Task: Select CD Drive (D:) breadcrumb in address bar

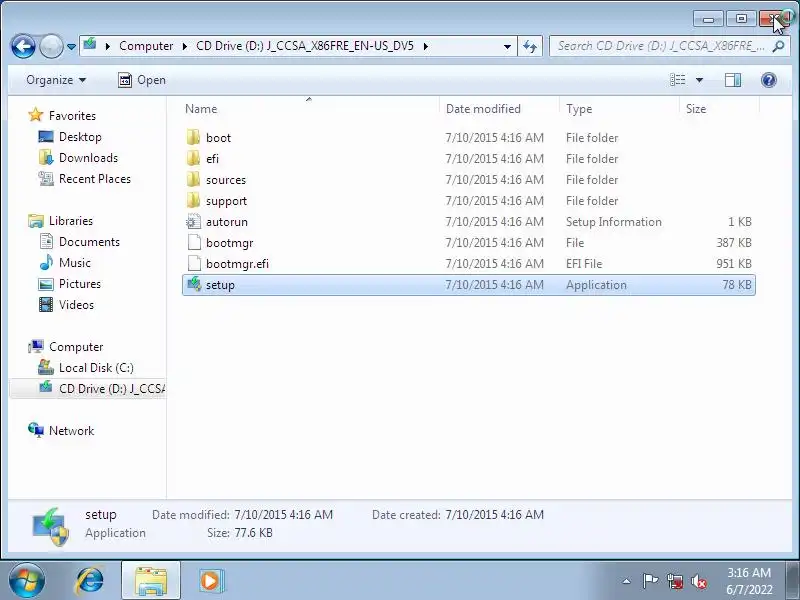Action: point(305,46)
